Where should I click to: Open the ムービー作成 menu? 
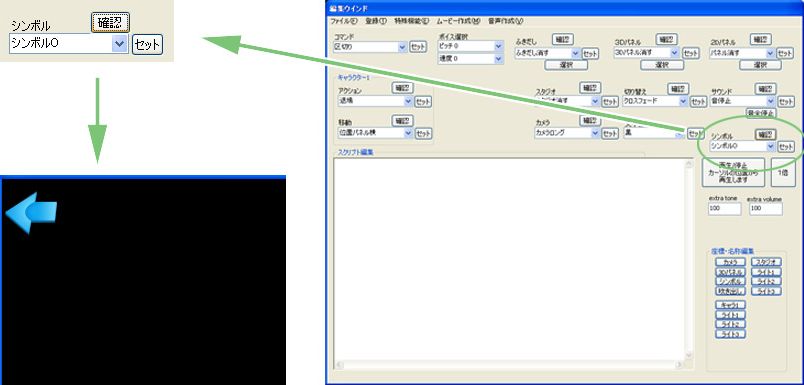458,21
